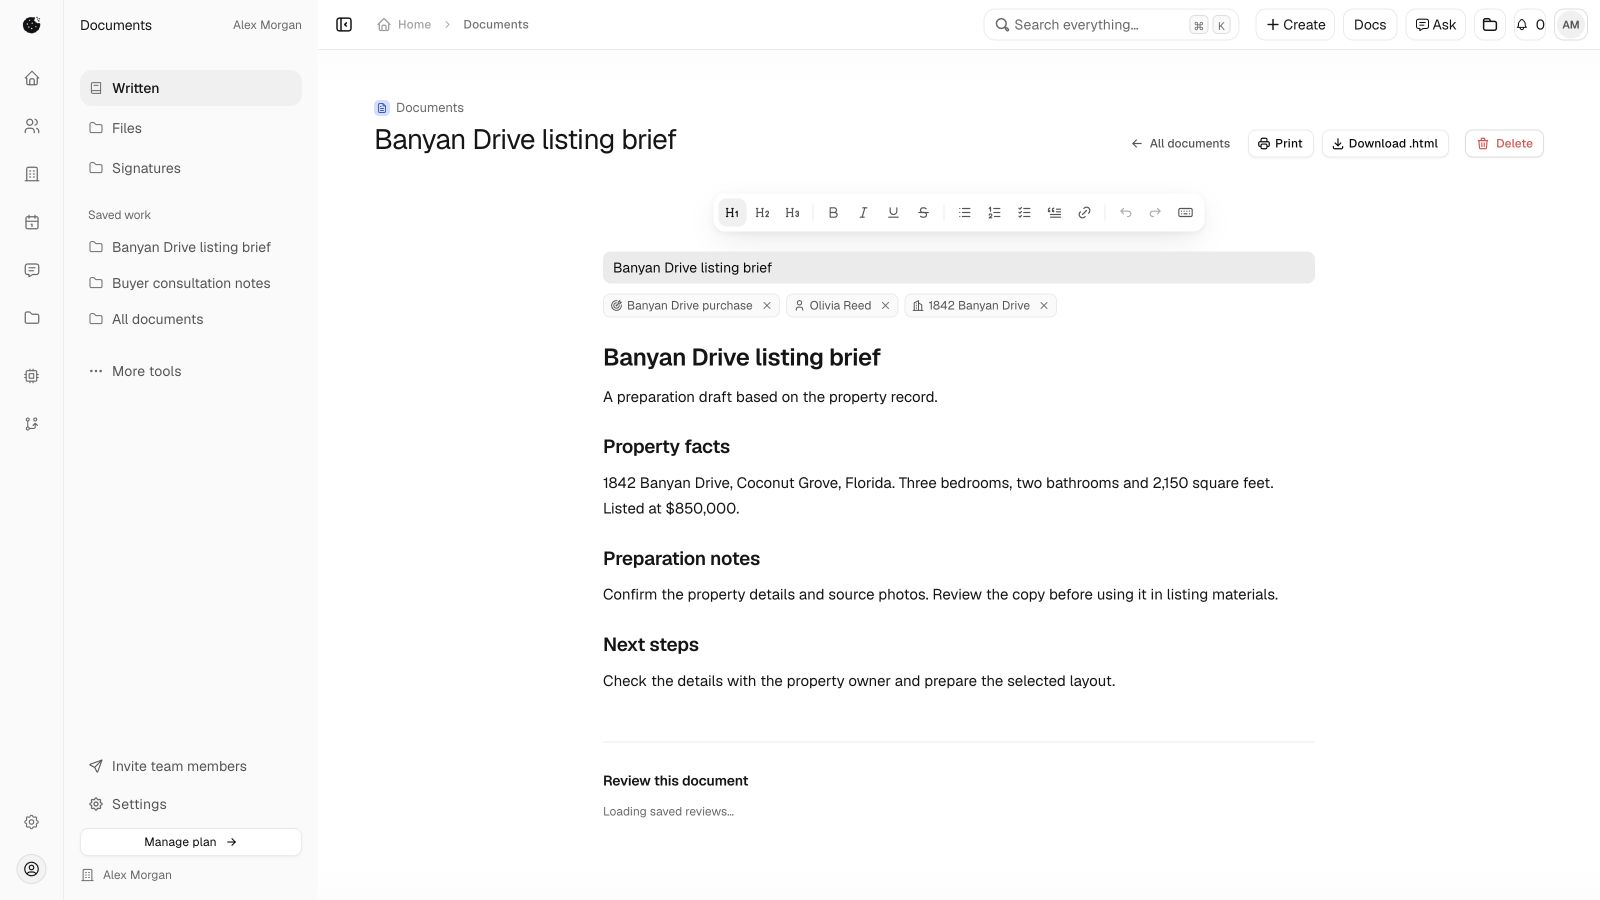Go back to All documents link
The height and width of the screenshot is (900, 1600).
coord(1180,144)
